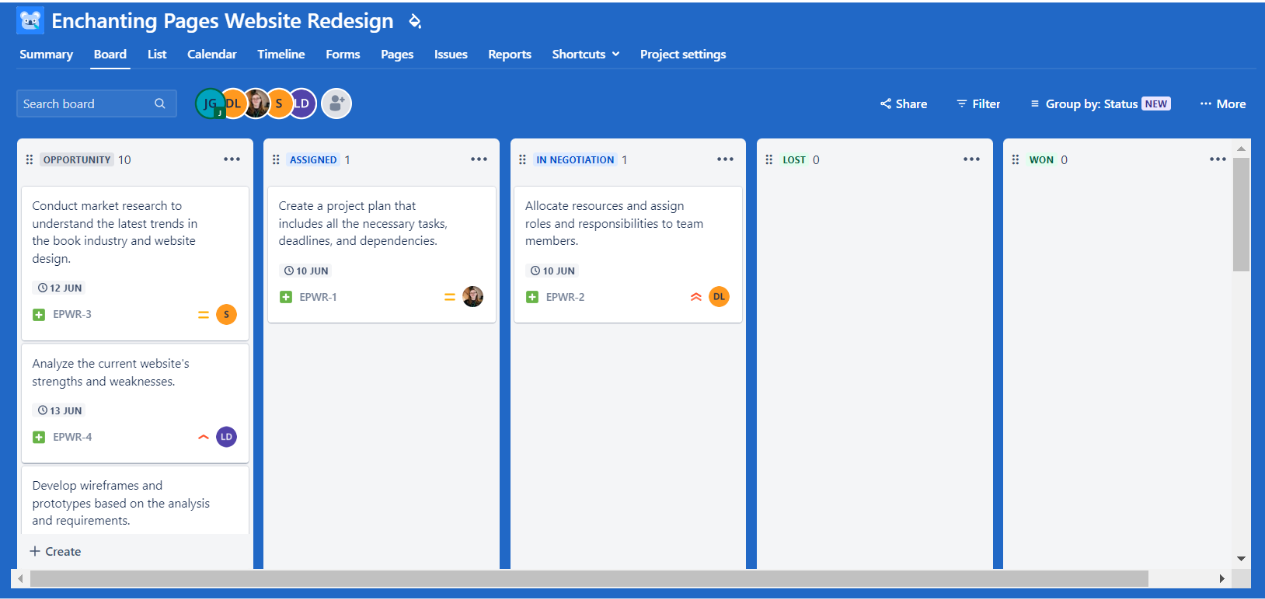Image resolution: width=1265 pixels, height=599 pixels.
Task: Open the Opportunity column three-dot menu
Action: [232, 159]
